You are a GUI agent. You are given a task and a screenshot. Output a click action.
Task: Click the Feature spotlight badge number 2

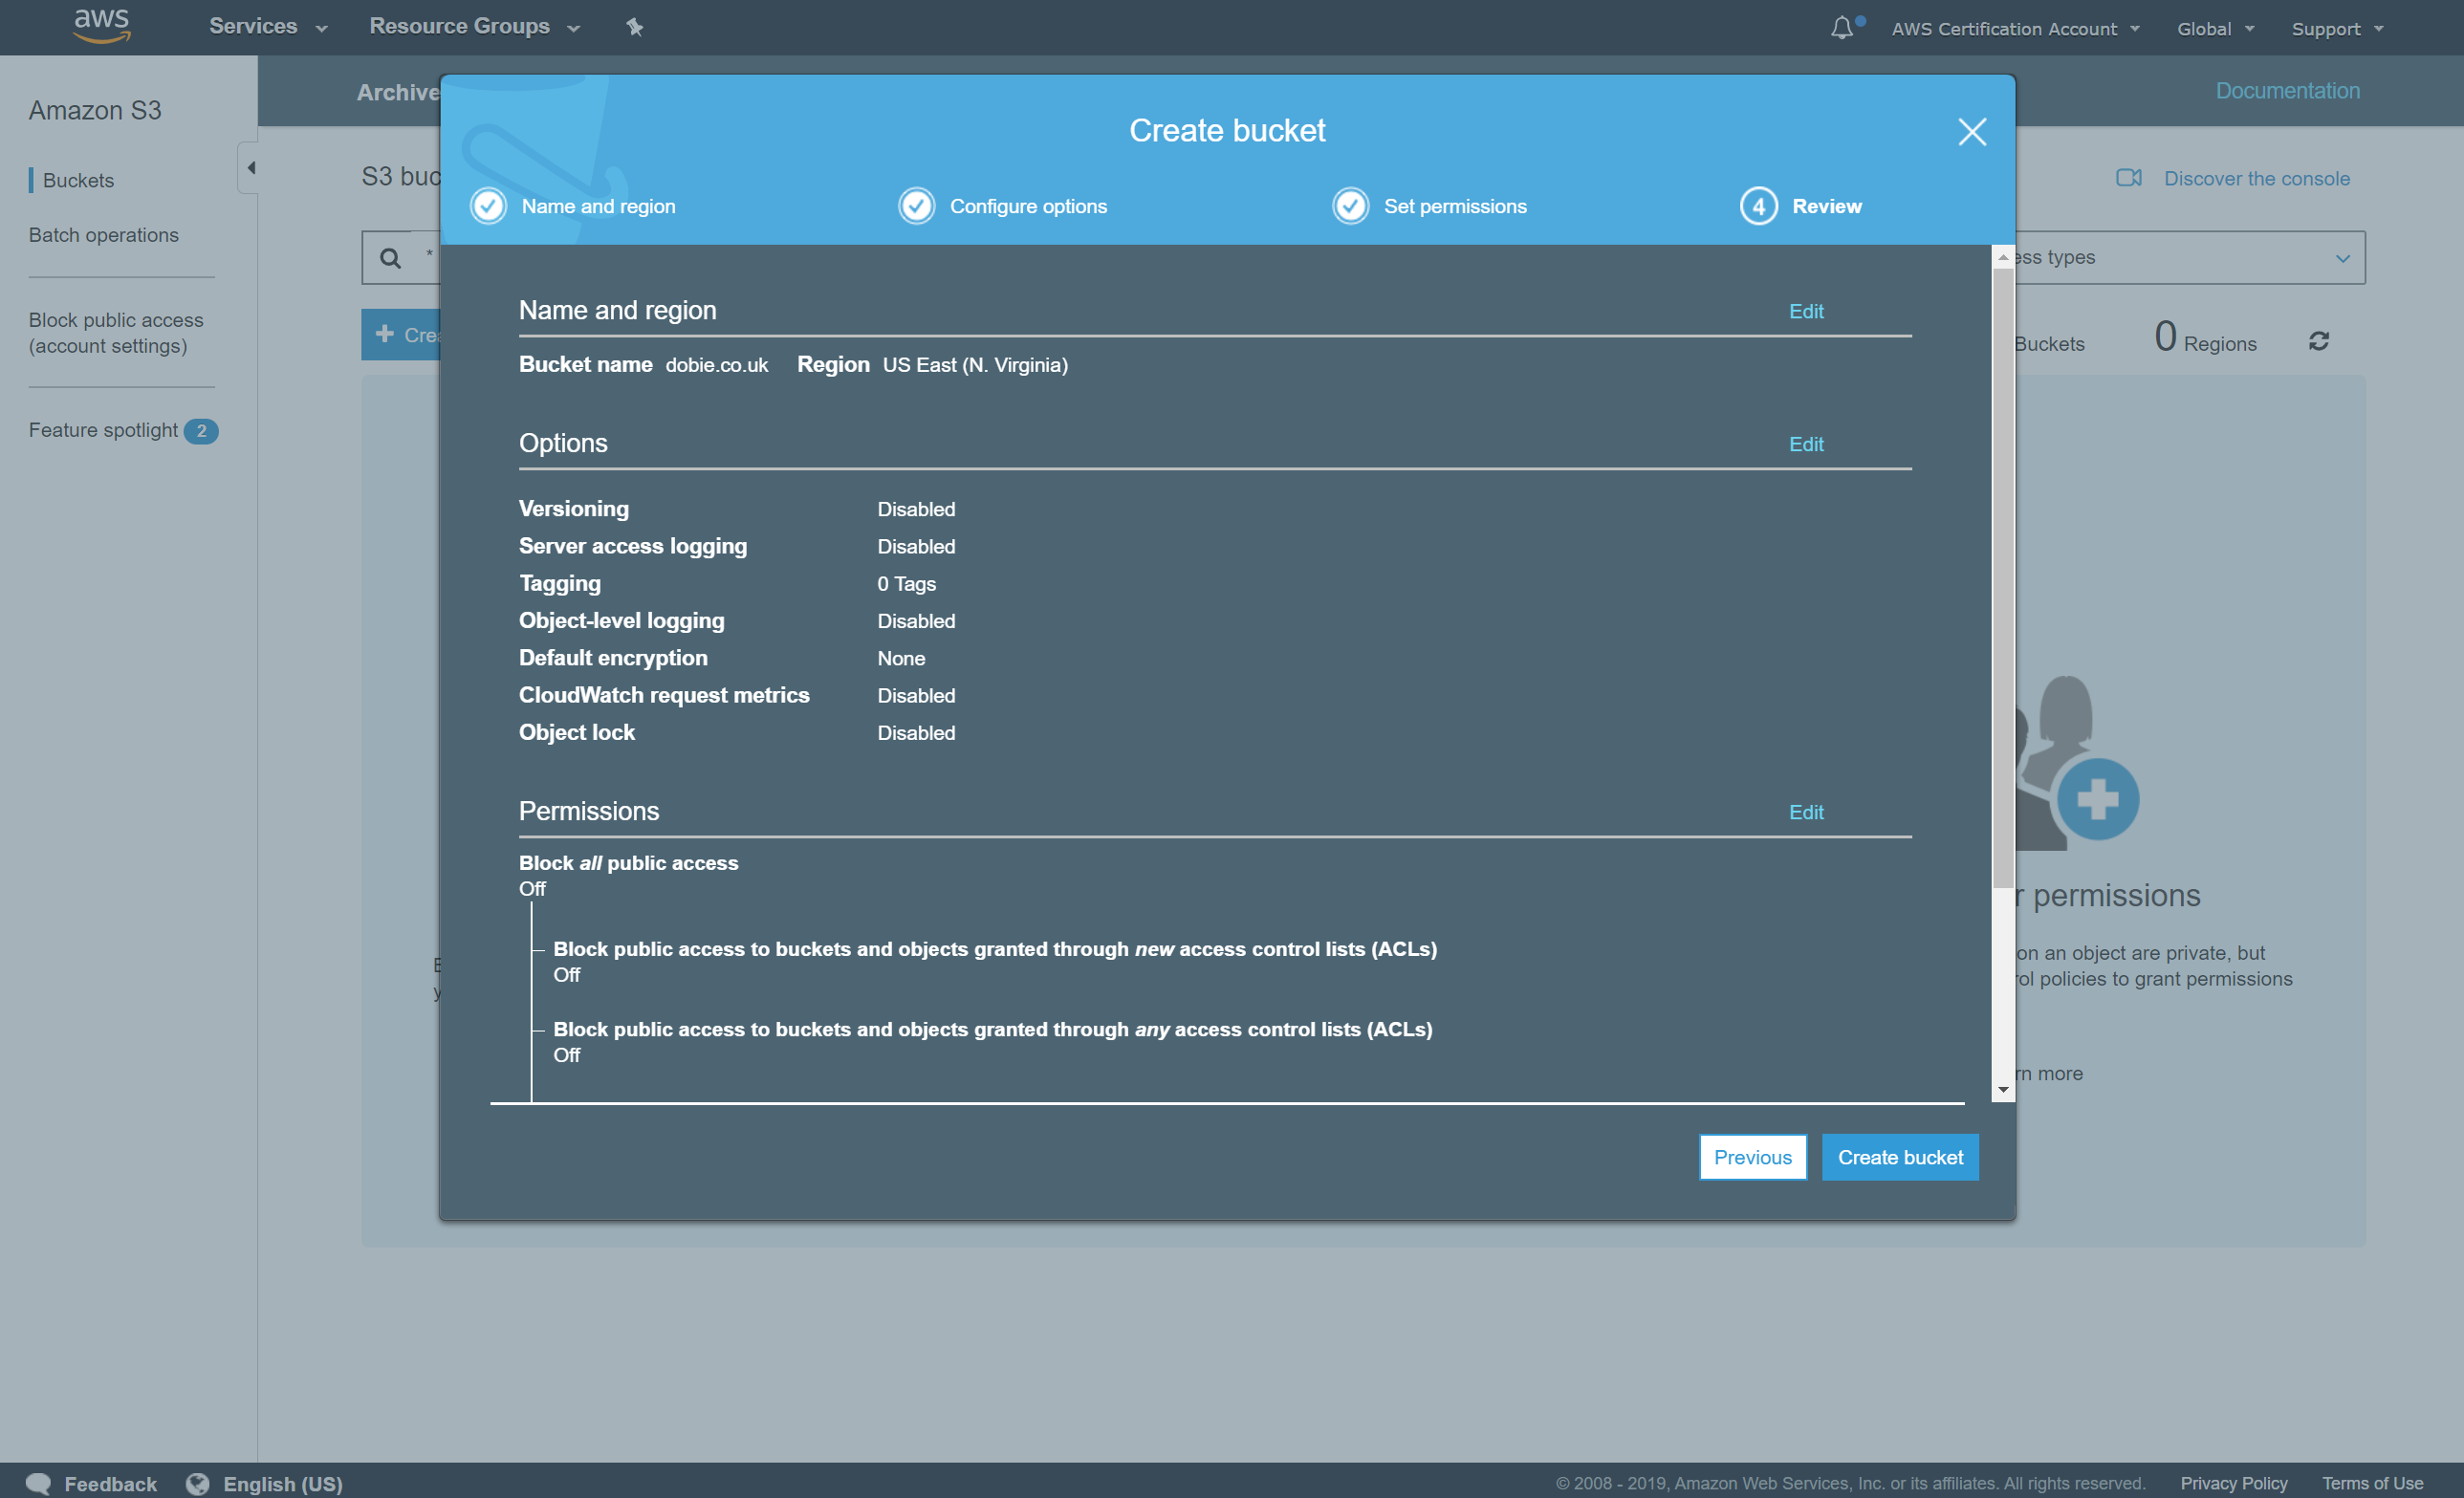[x=201, y=431]
